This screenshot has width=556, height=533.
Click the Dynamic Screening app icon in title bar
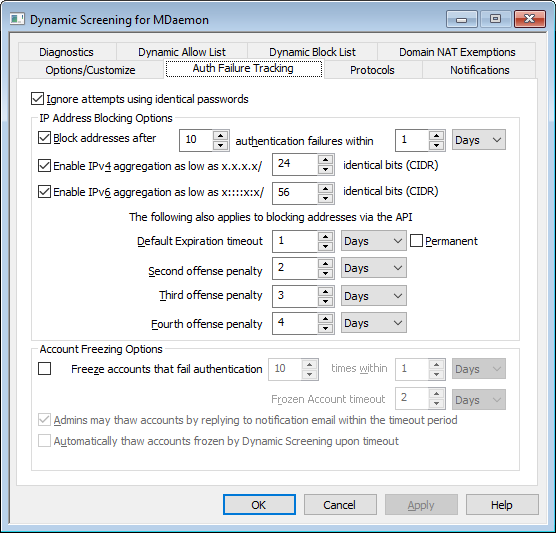point(17,19)
